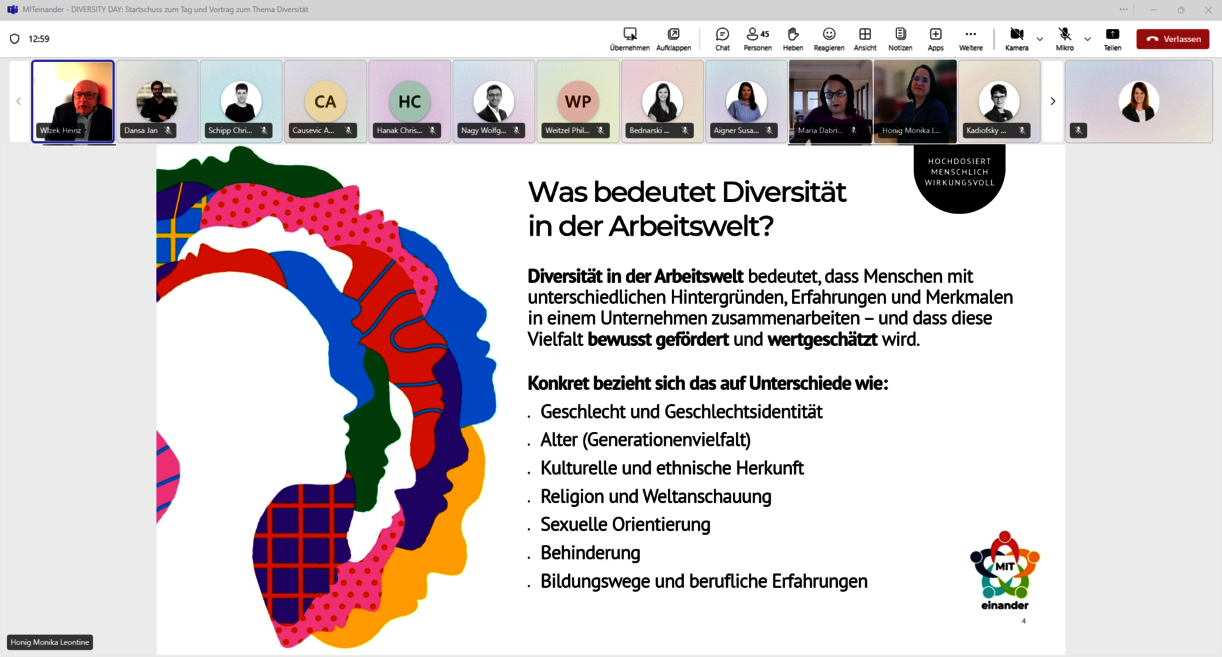The height and width of the screenshot is (657, 1222).
Task: Leave the meeting via Verlassen
Action: click(x=1172, y=37)
